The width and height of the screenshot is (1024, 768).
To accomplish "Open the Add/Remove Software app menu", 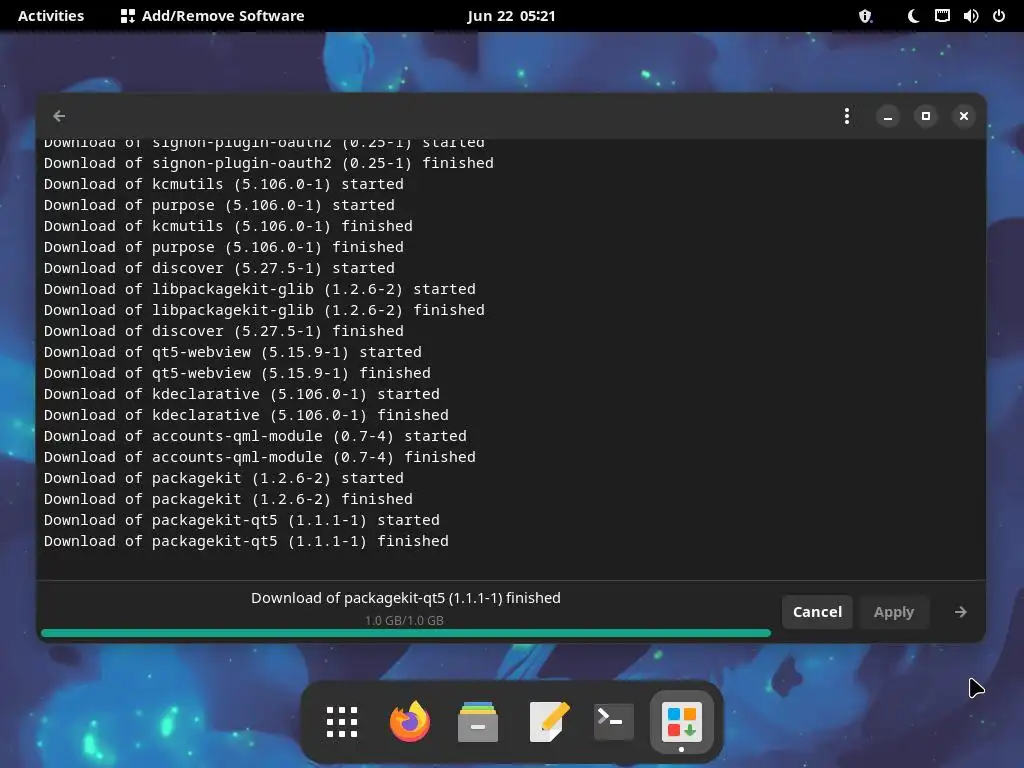I will (213, 16).
